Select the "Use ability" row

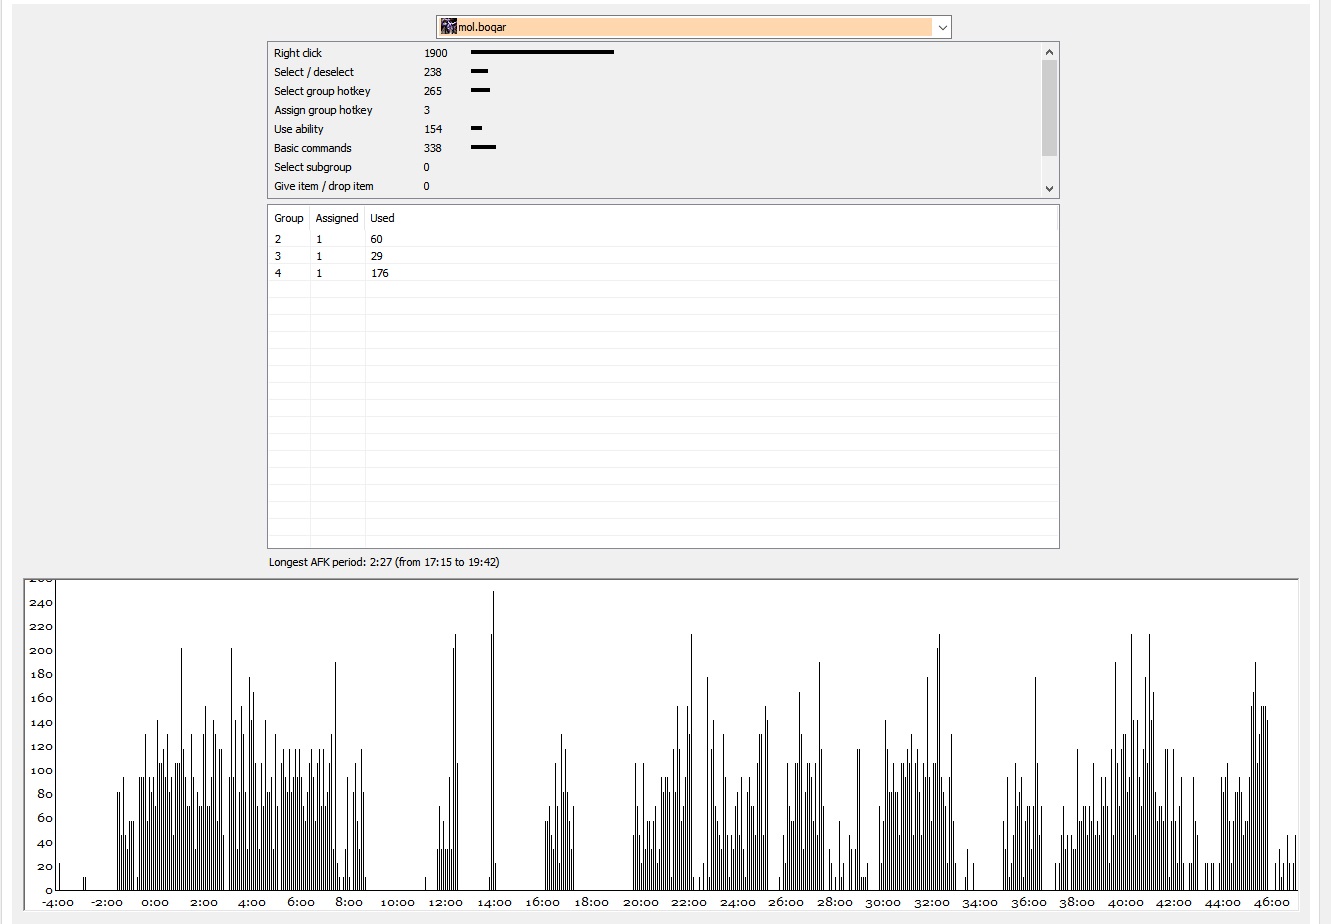coord(654,129)
